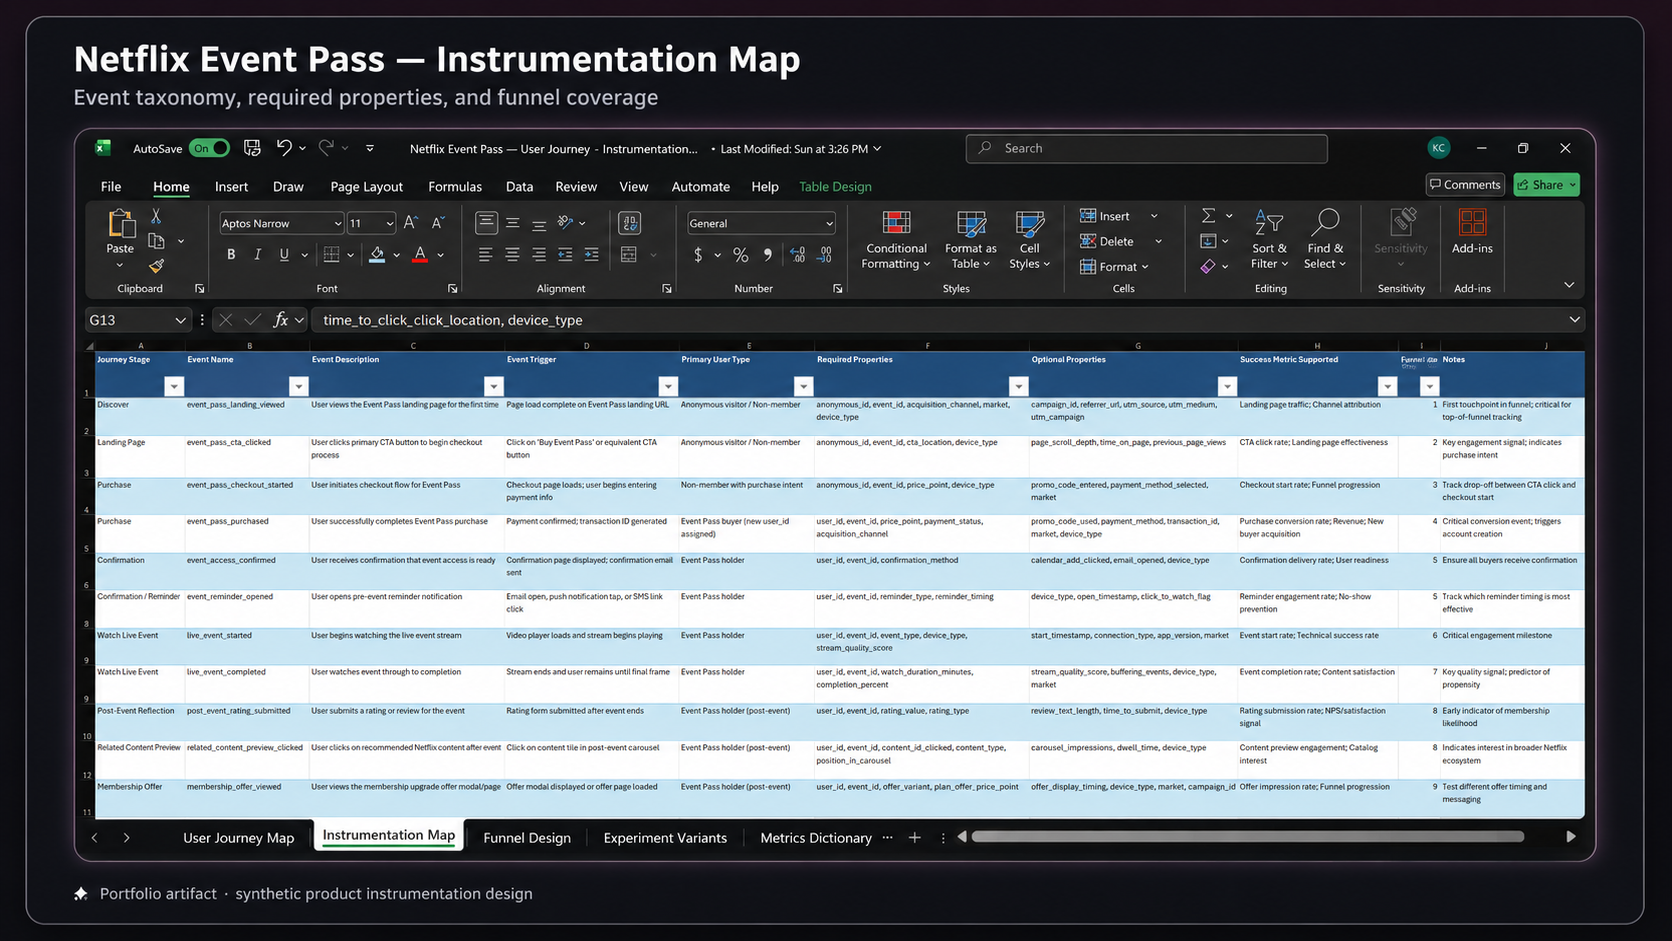Click the Comma Style icon
Screen dimensions: 1672x941
click(768, 255)
